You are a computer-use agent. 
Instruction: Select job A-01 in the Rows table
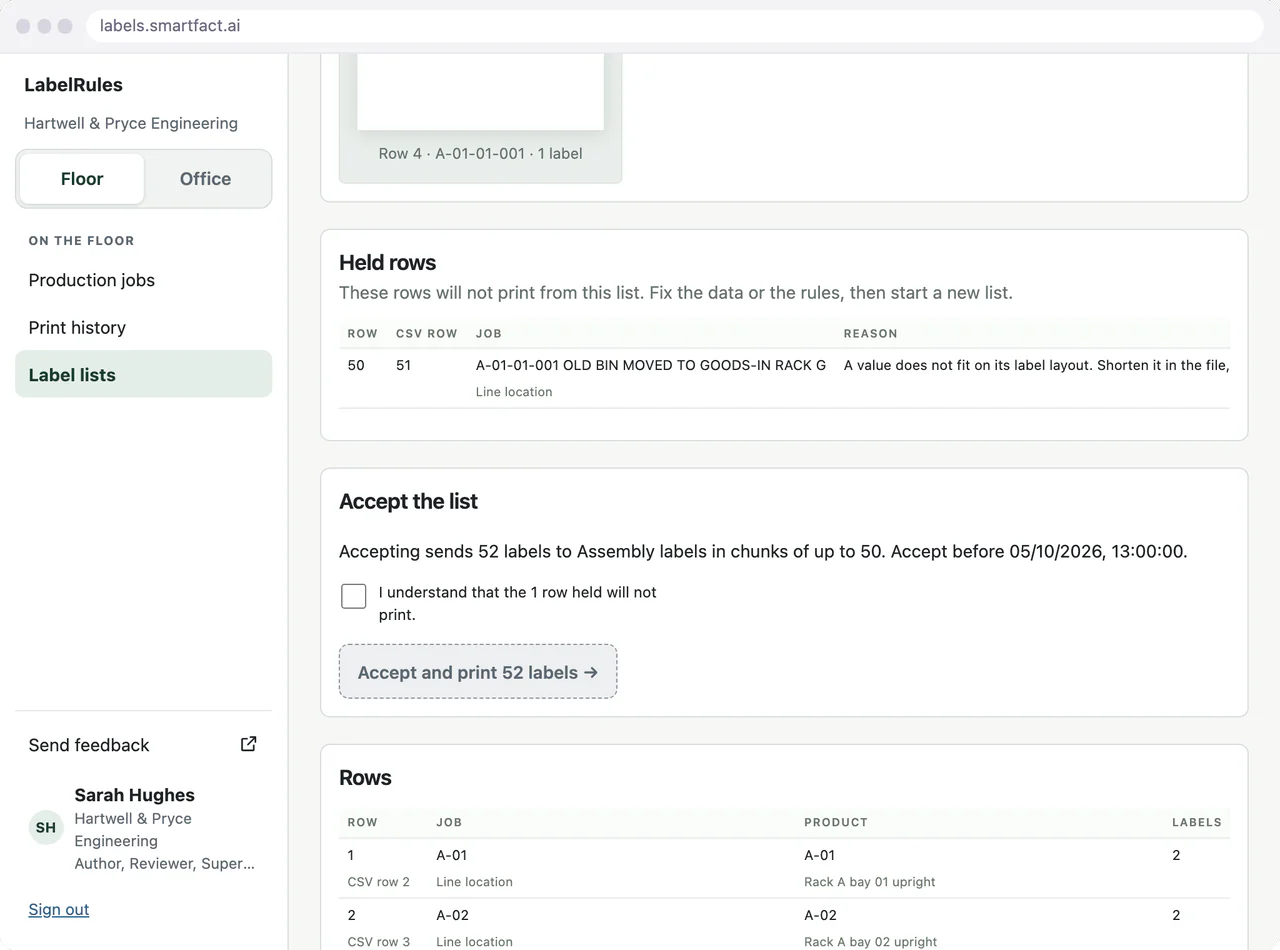452,855
